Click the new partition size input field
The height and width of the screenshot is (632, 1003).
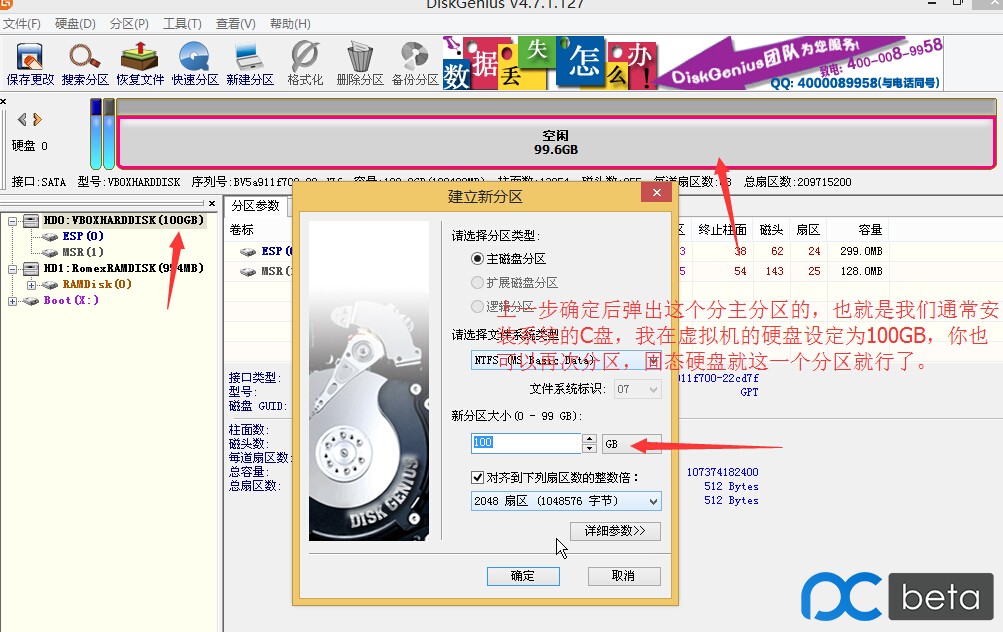click(525, 443)
